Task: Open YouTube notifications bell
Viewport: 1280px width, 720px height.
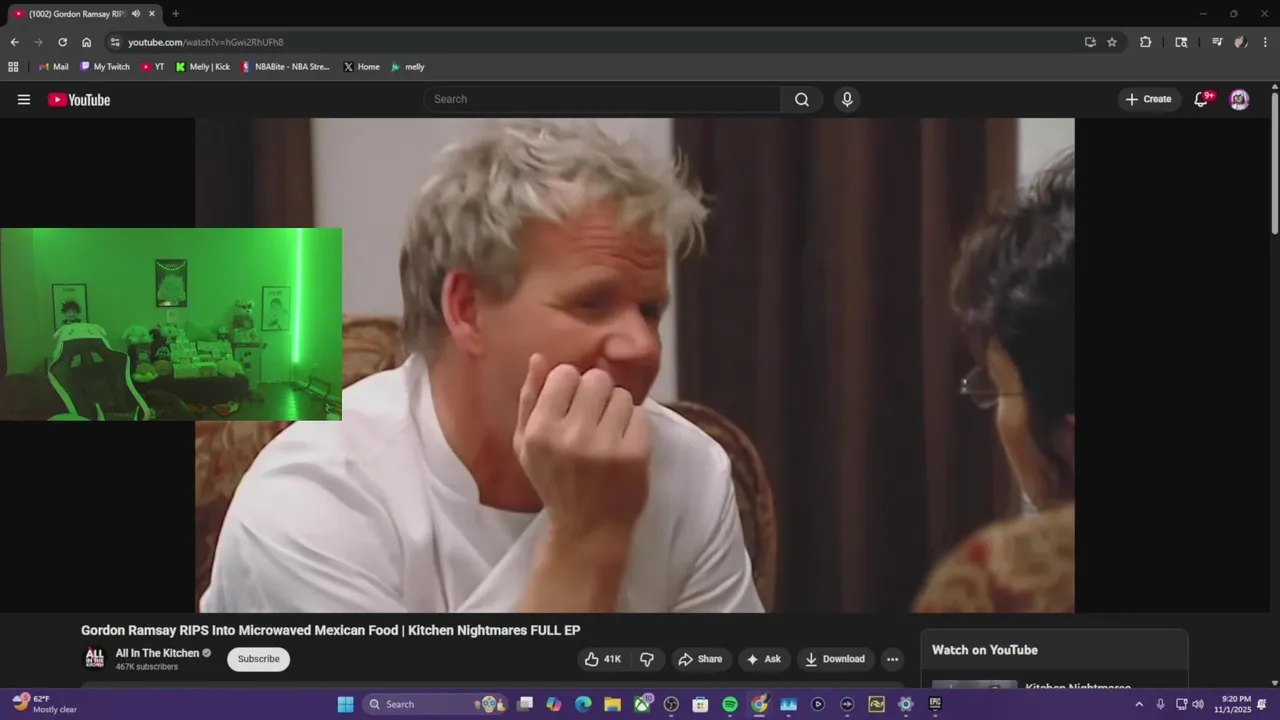Action: pos(1202,99)
